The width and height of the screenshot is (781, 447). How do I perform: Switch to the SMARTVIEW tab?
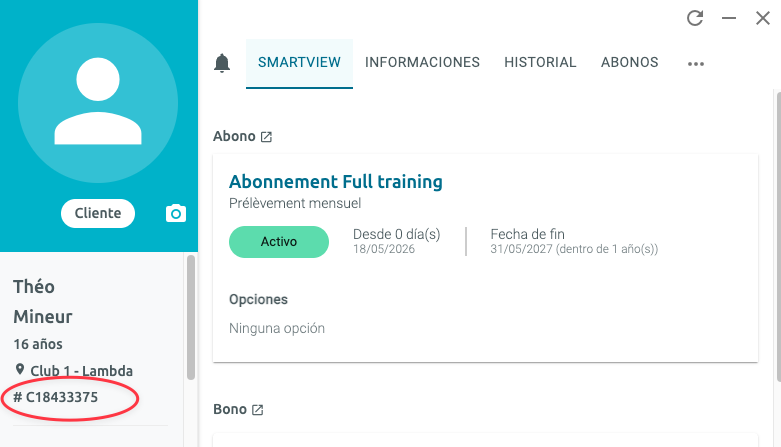(299, 63)
